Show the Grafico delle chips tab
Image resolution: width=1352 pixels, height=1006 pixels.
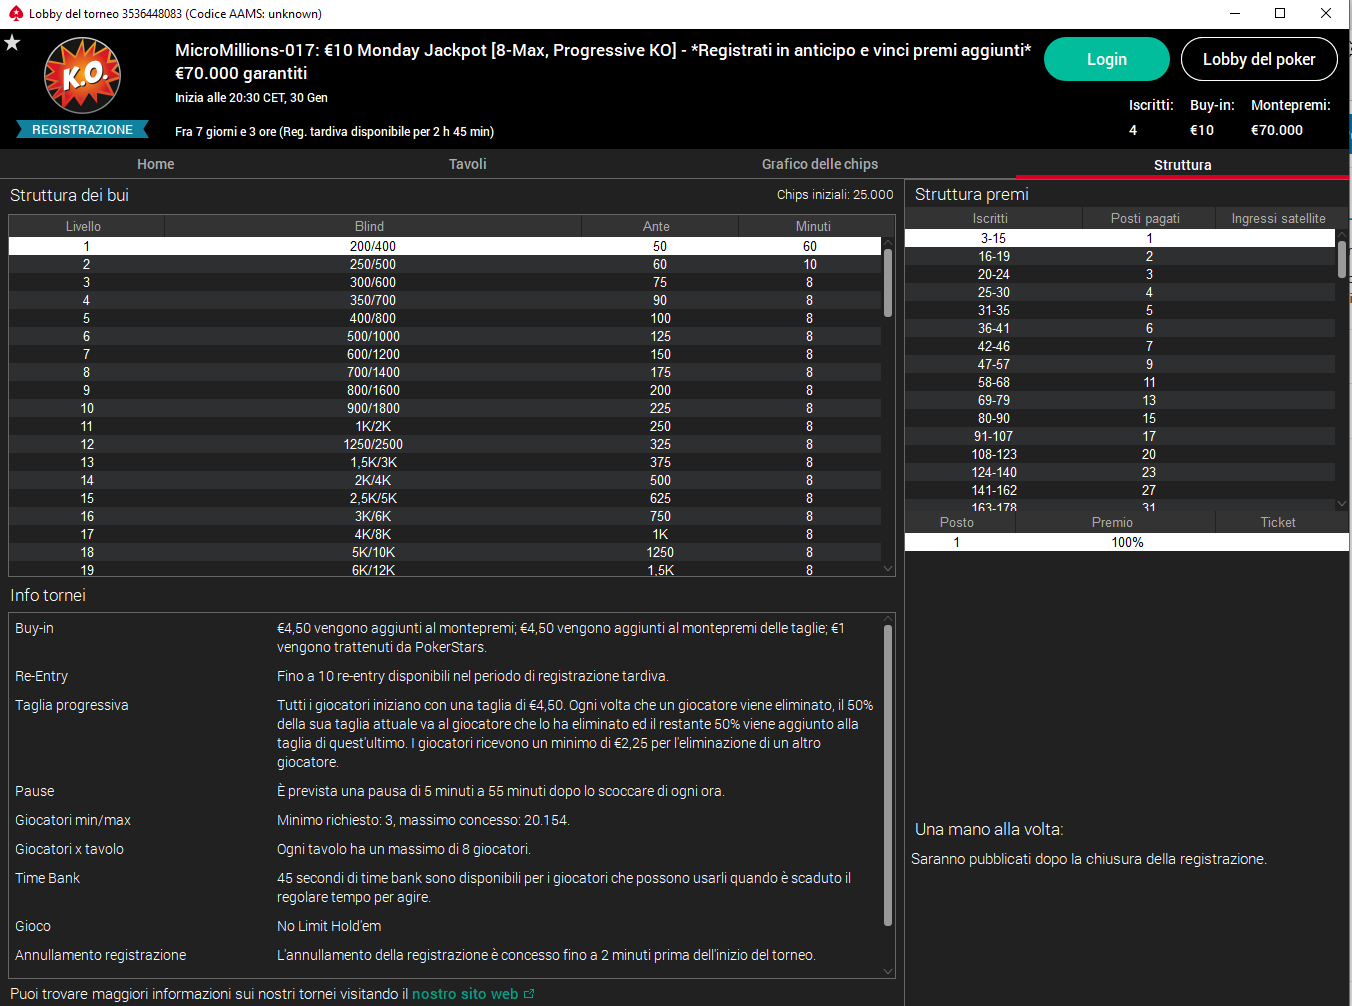pyautogui.click(x=819, y=164)
